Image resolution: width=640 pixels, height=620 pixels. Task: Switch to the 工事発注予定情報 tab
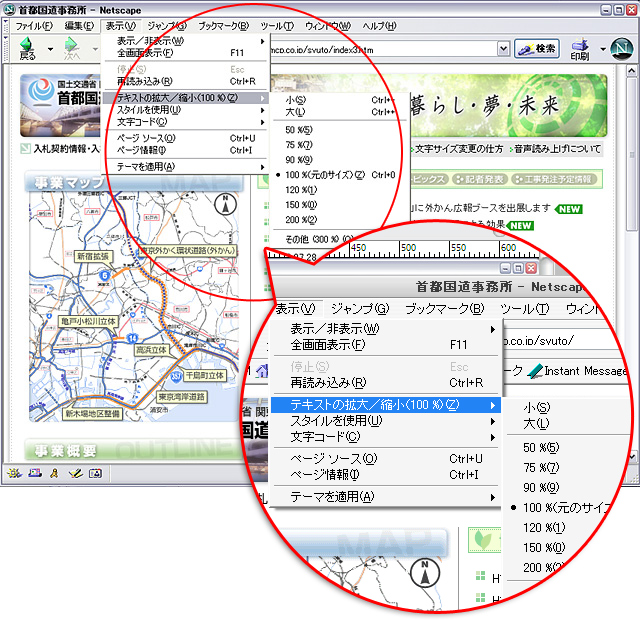pos(554,179)
